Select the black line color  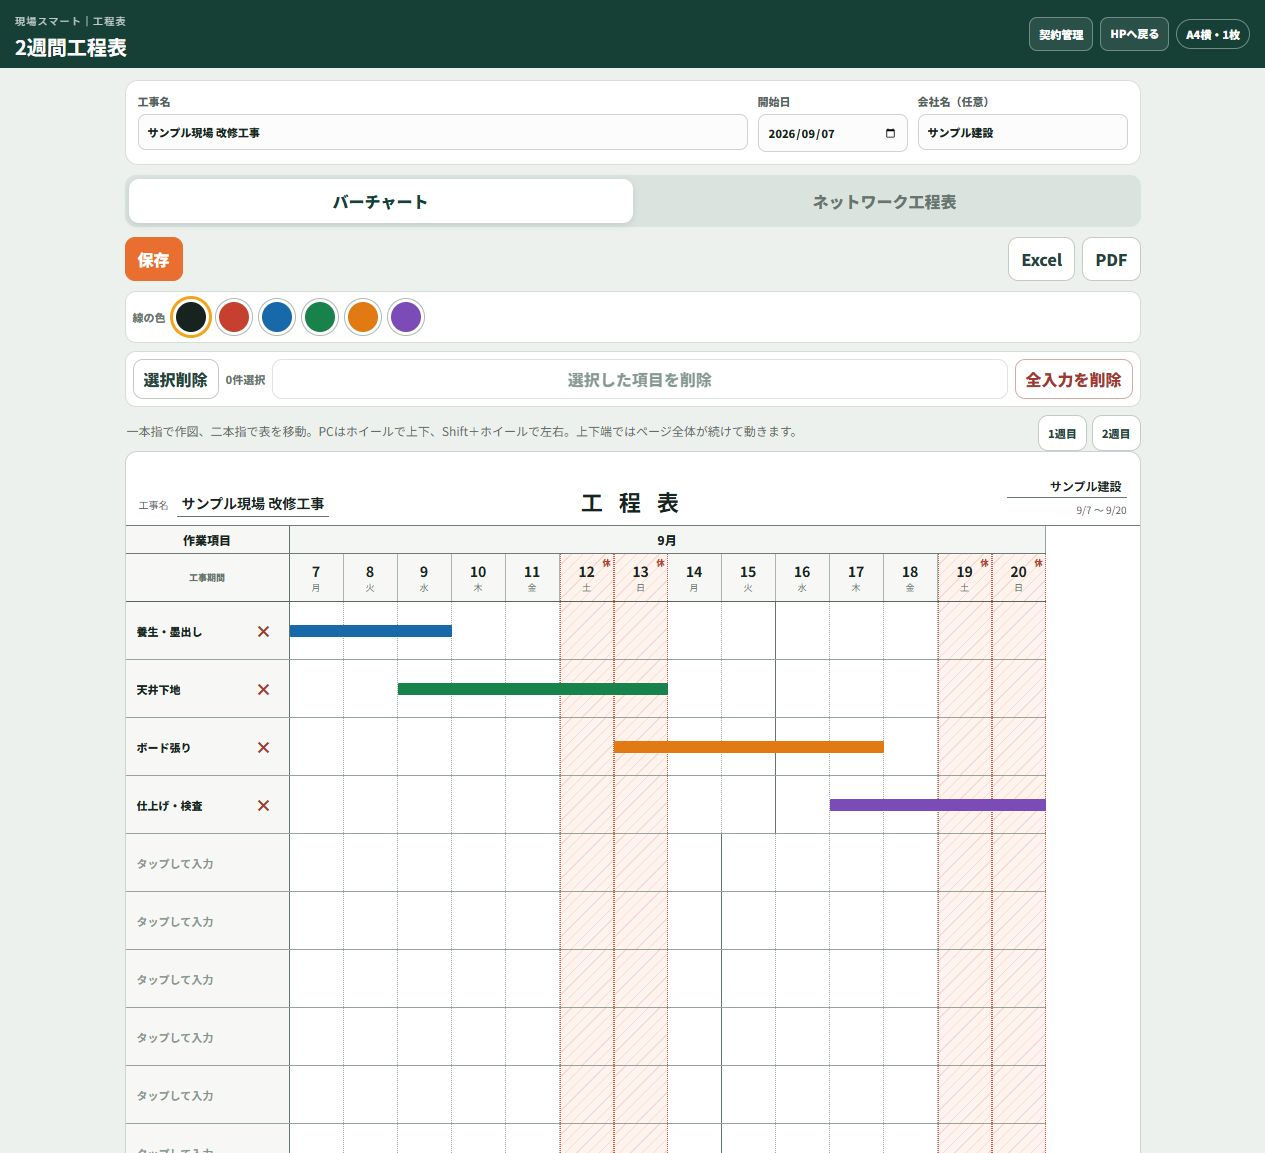(191, 317)
